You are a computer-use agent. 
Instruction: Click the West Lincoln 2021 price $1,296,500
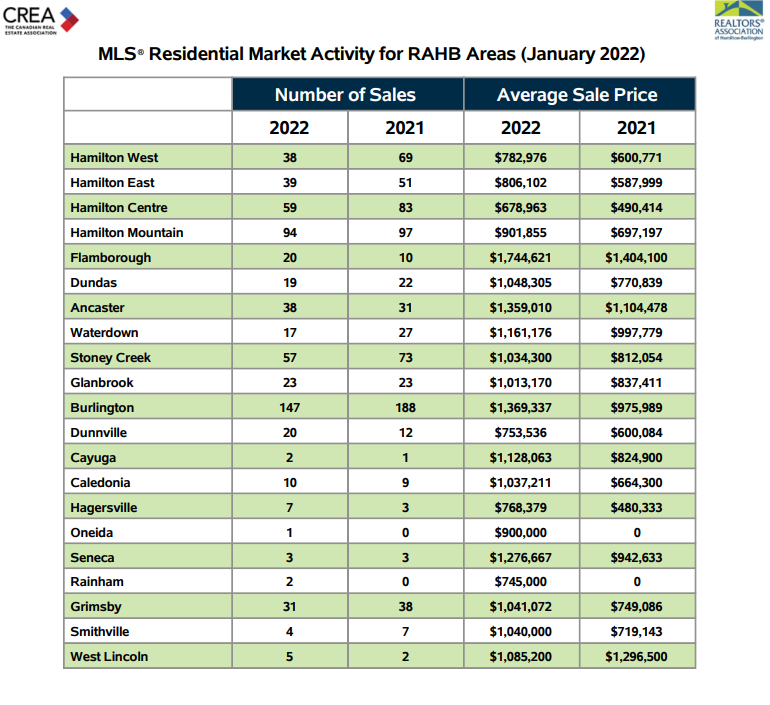click(x=636, y=657)
